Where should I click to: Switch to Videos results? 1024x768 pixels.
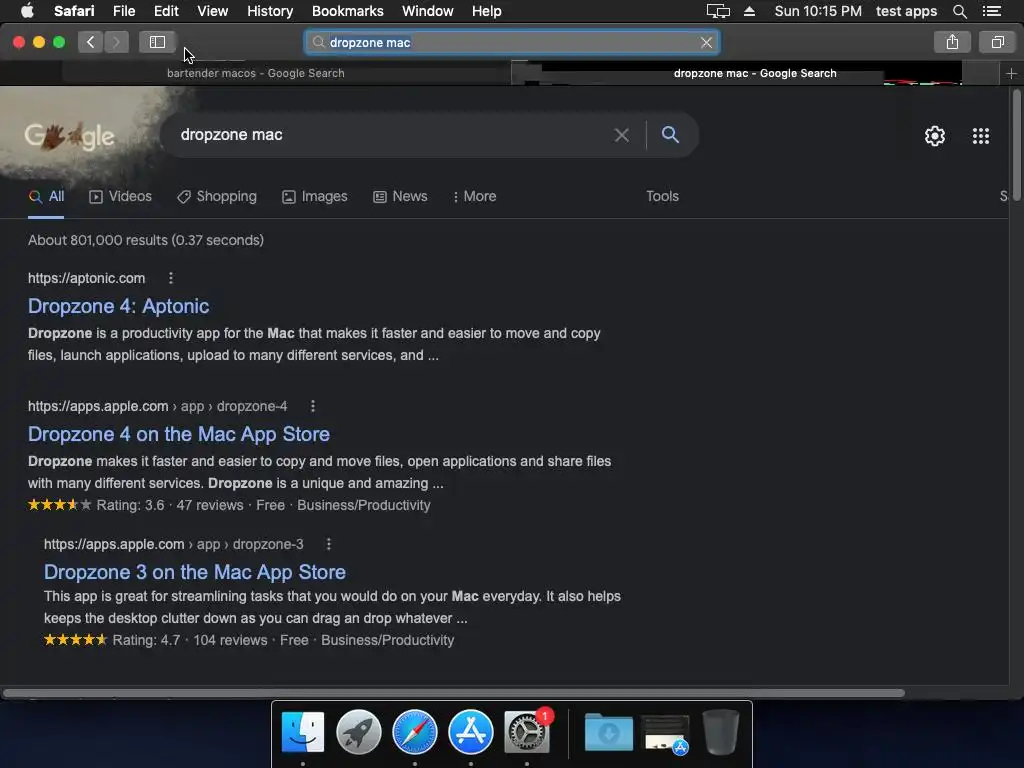point(121,197)
